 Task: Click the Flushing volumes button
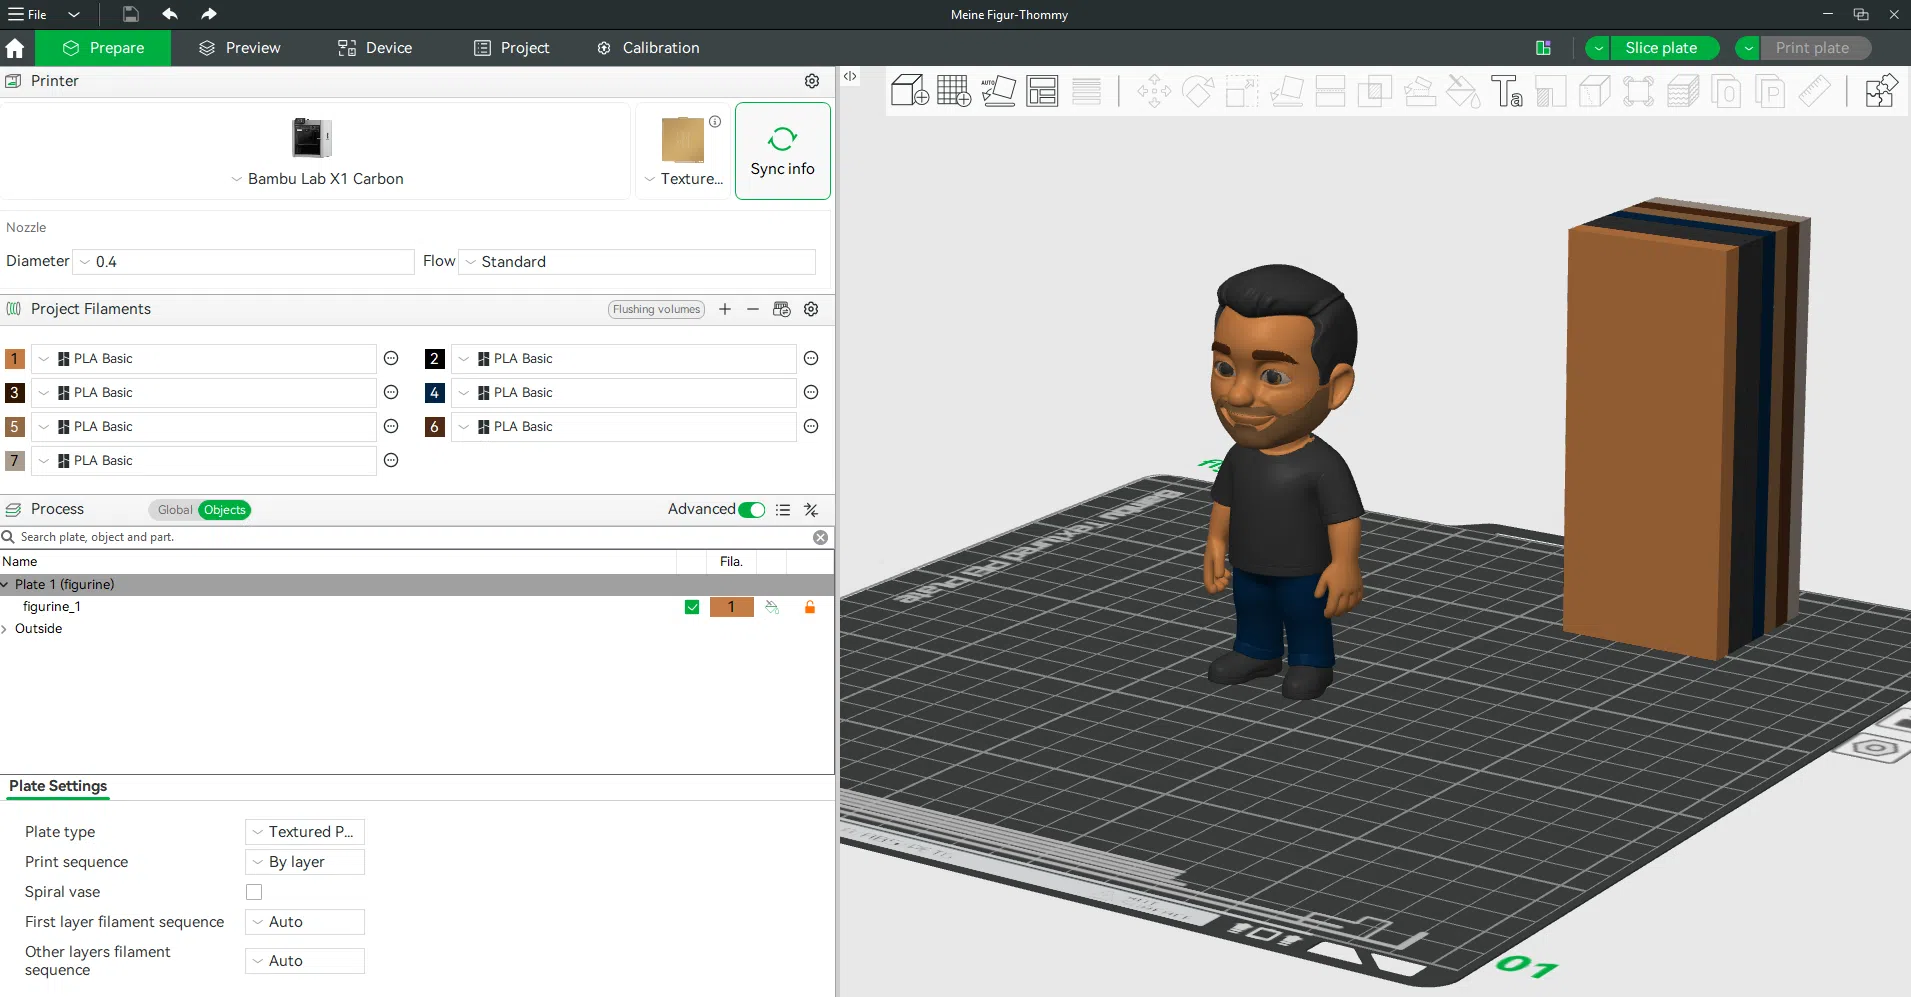click(656, 309)
